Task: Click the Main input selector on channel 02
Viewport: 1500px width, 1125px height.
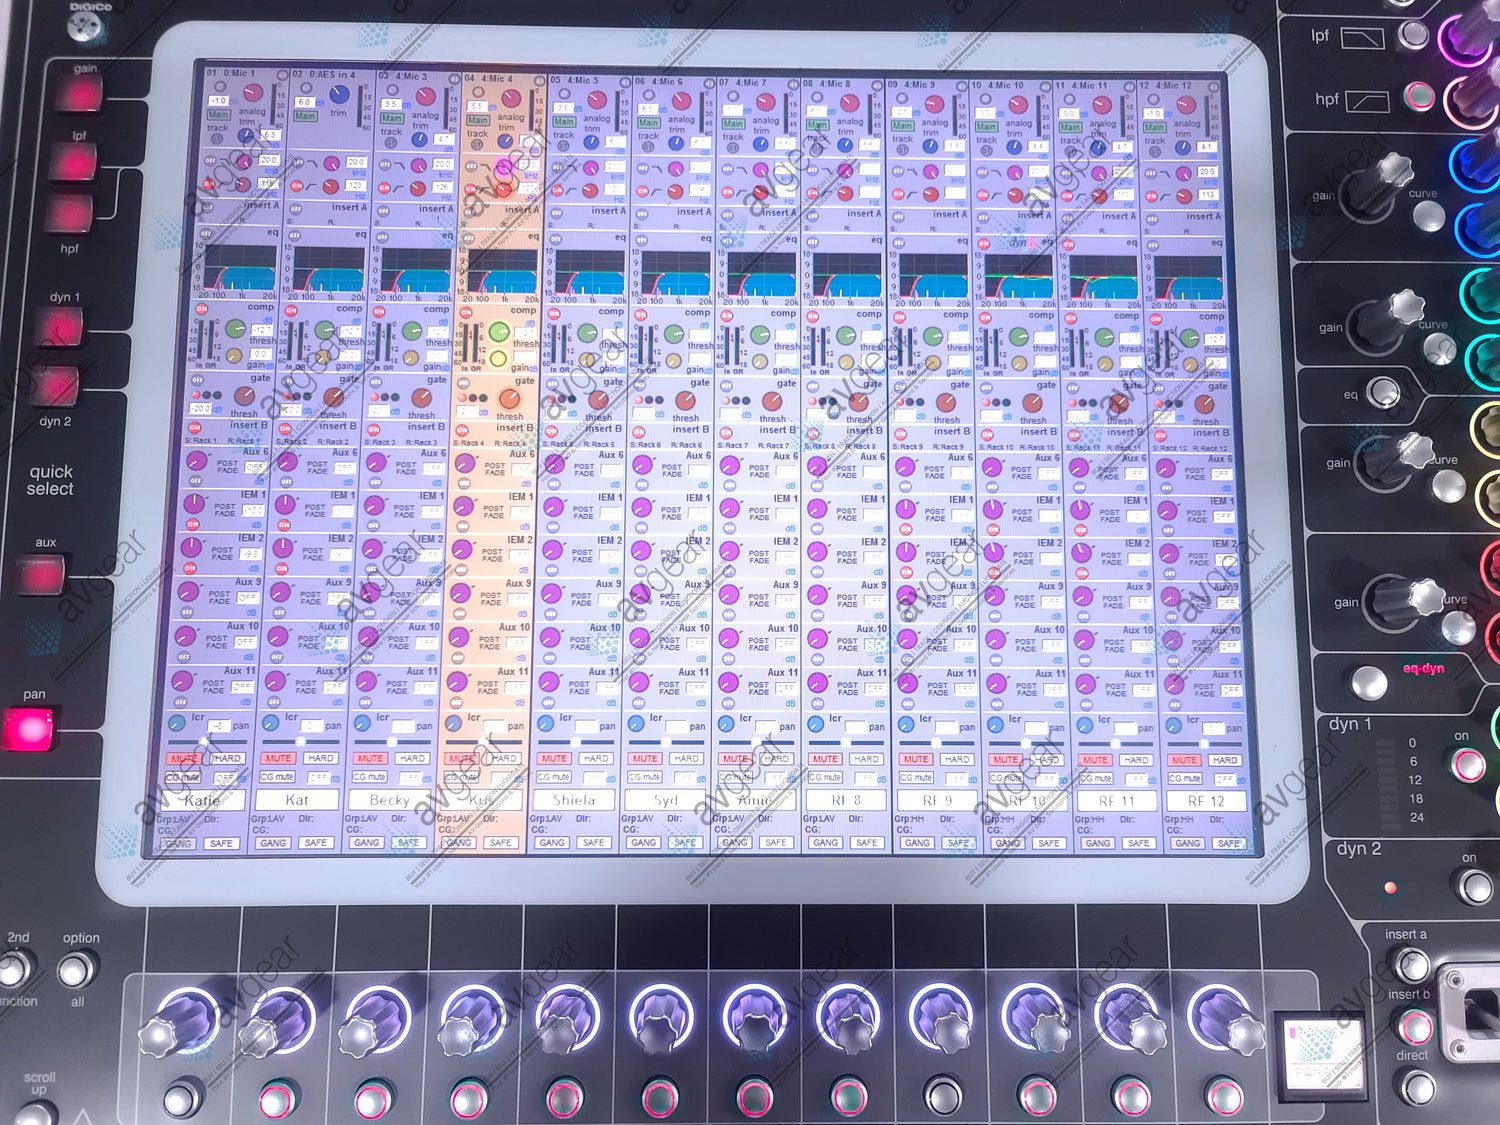Action: 305,116
